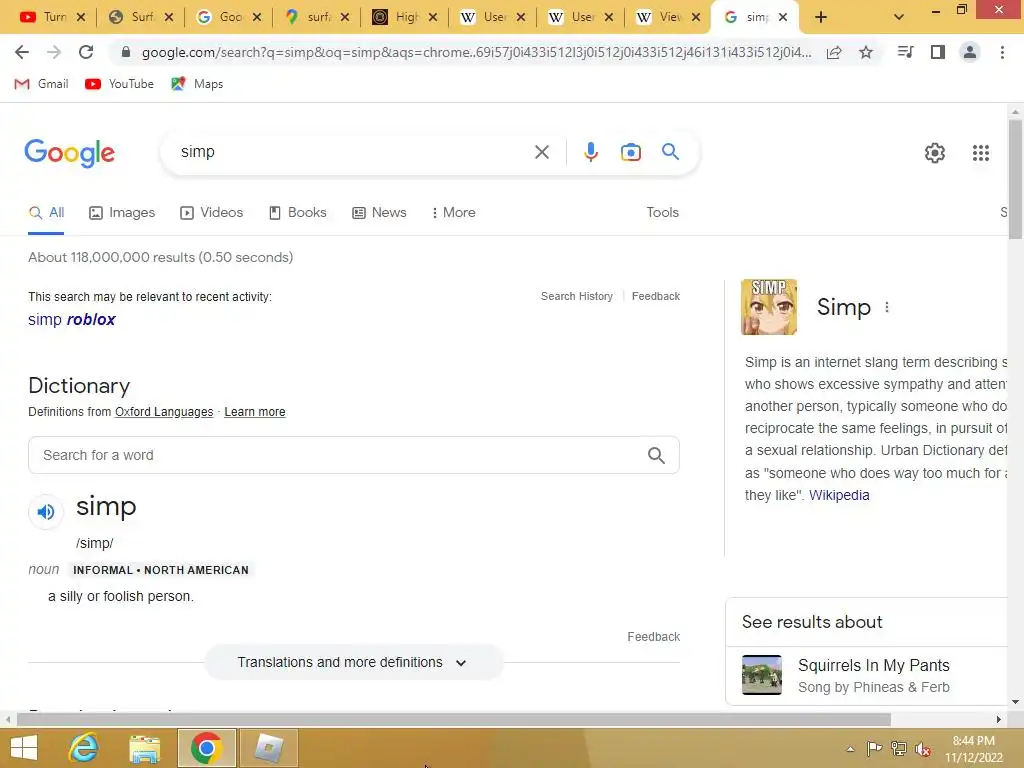Open the tab search chevron
1024x768 pixels.
coord(899,17)
